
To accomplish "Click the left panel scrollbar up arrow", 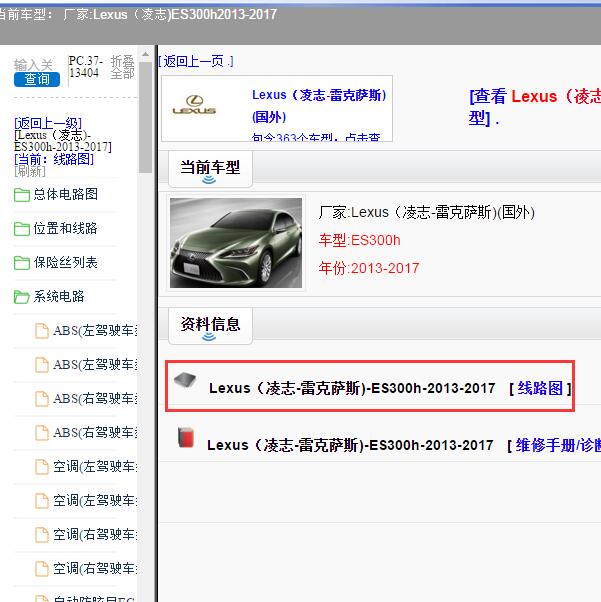I will [146, 54].
